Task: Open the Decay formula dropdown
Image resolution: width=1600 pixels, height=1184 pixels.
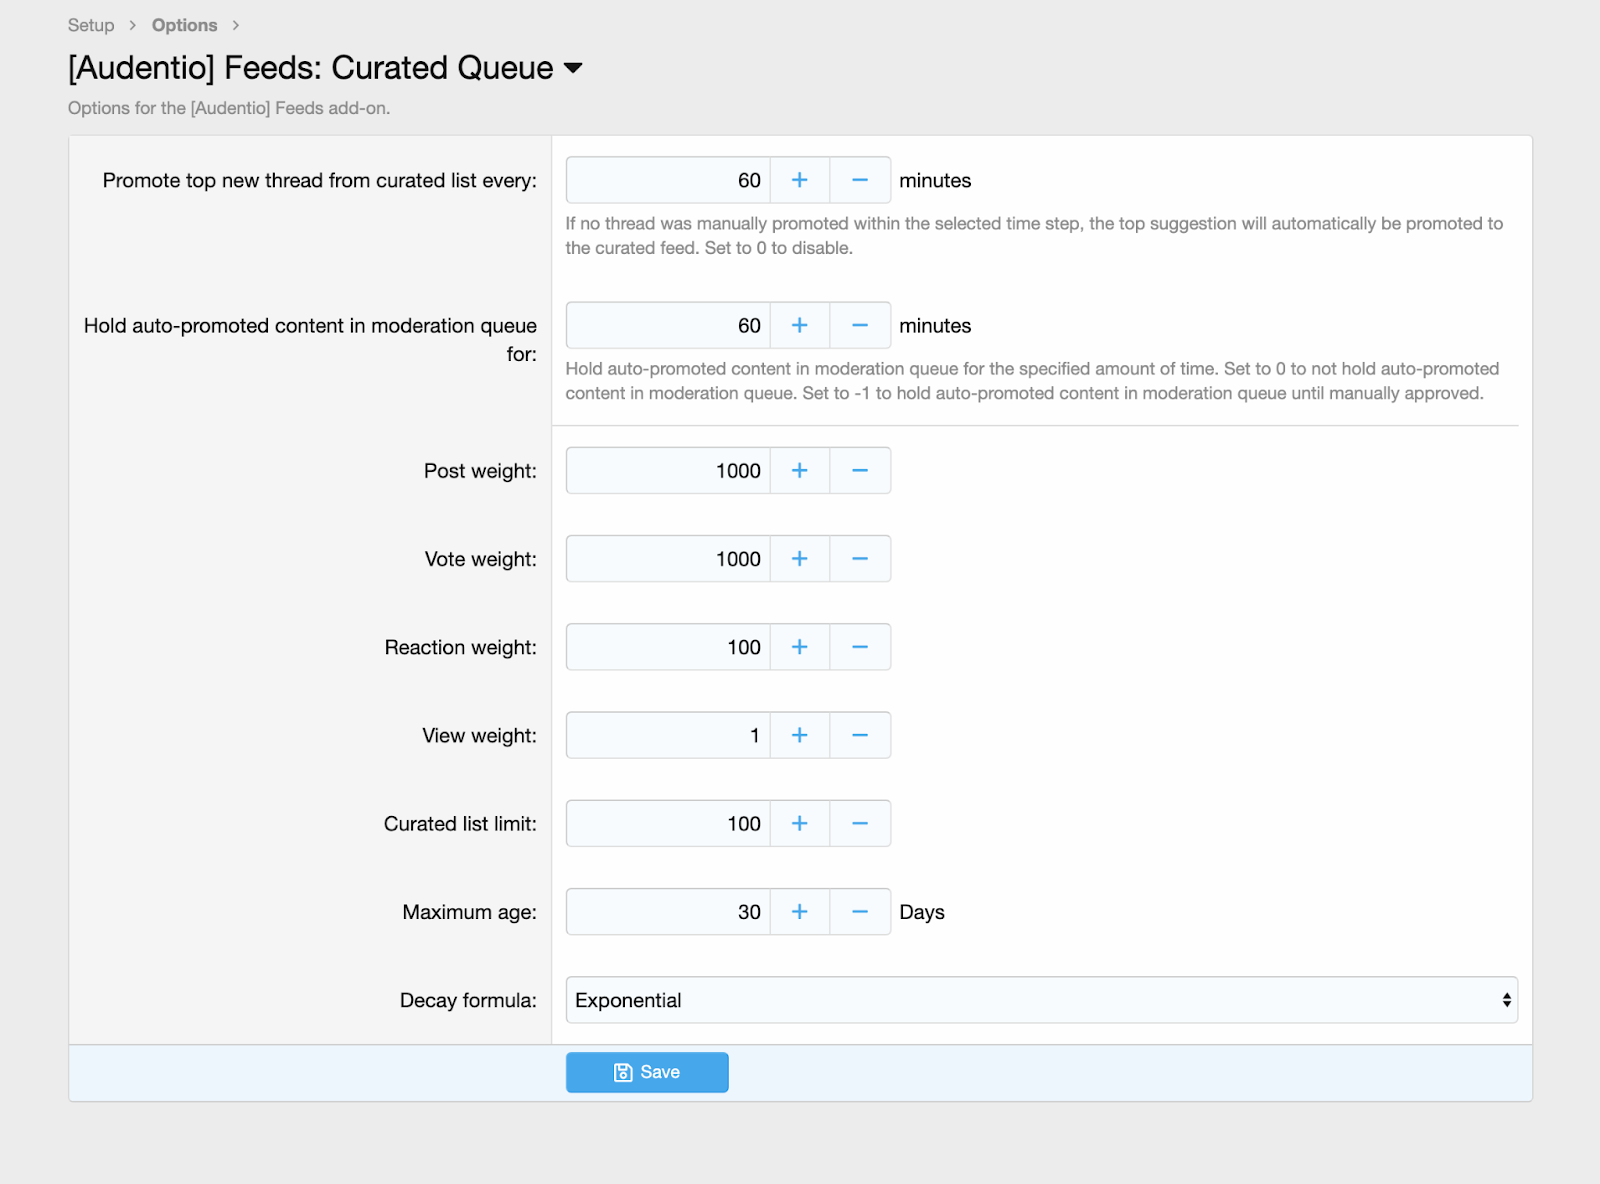Action: [1041, 1000]
